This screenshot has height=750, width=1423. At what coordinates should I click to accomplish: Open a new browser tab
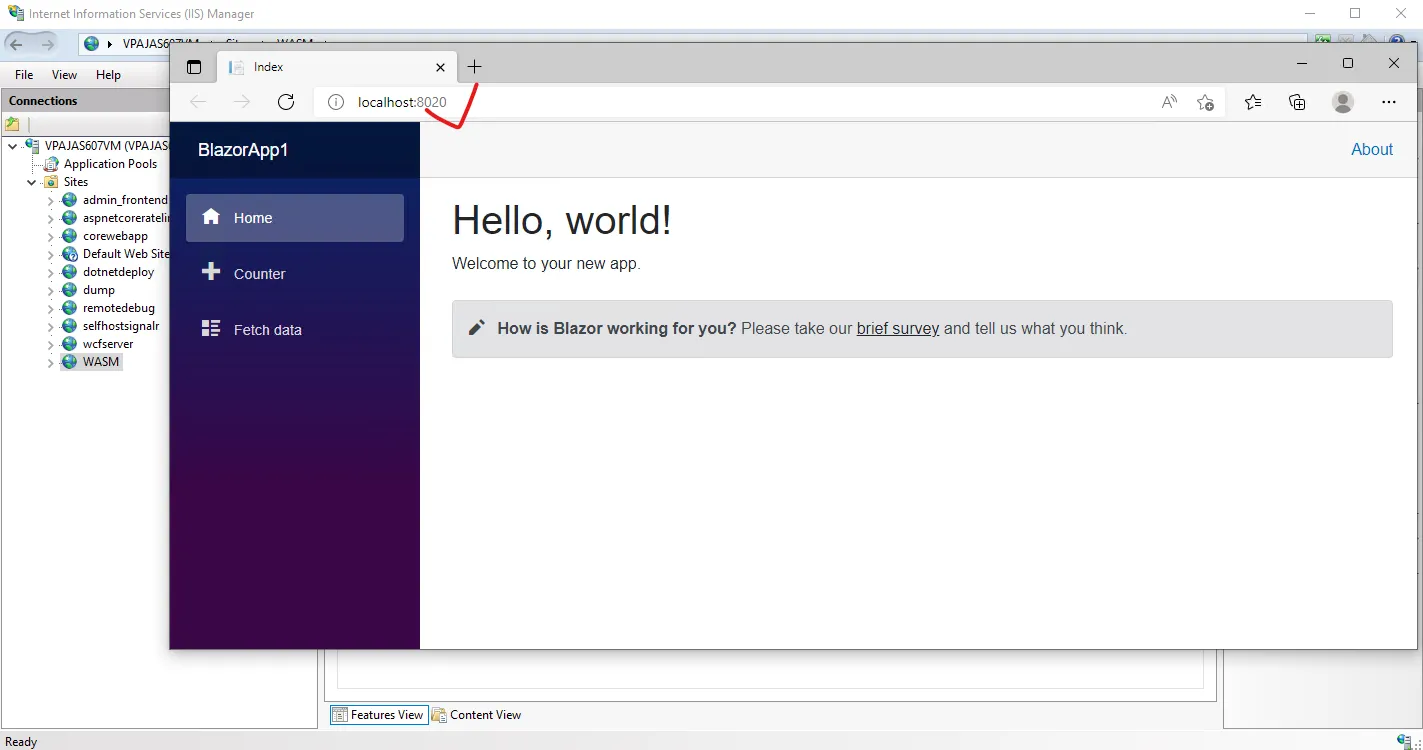coord(474,67)
